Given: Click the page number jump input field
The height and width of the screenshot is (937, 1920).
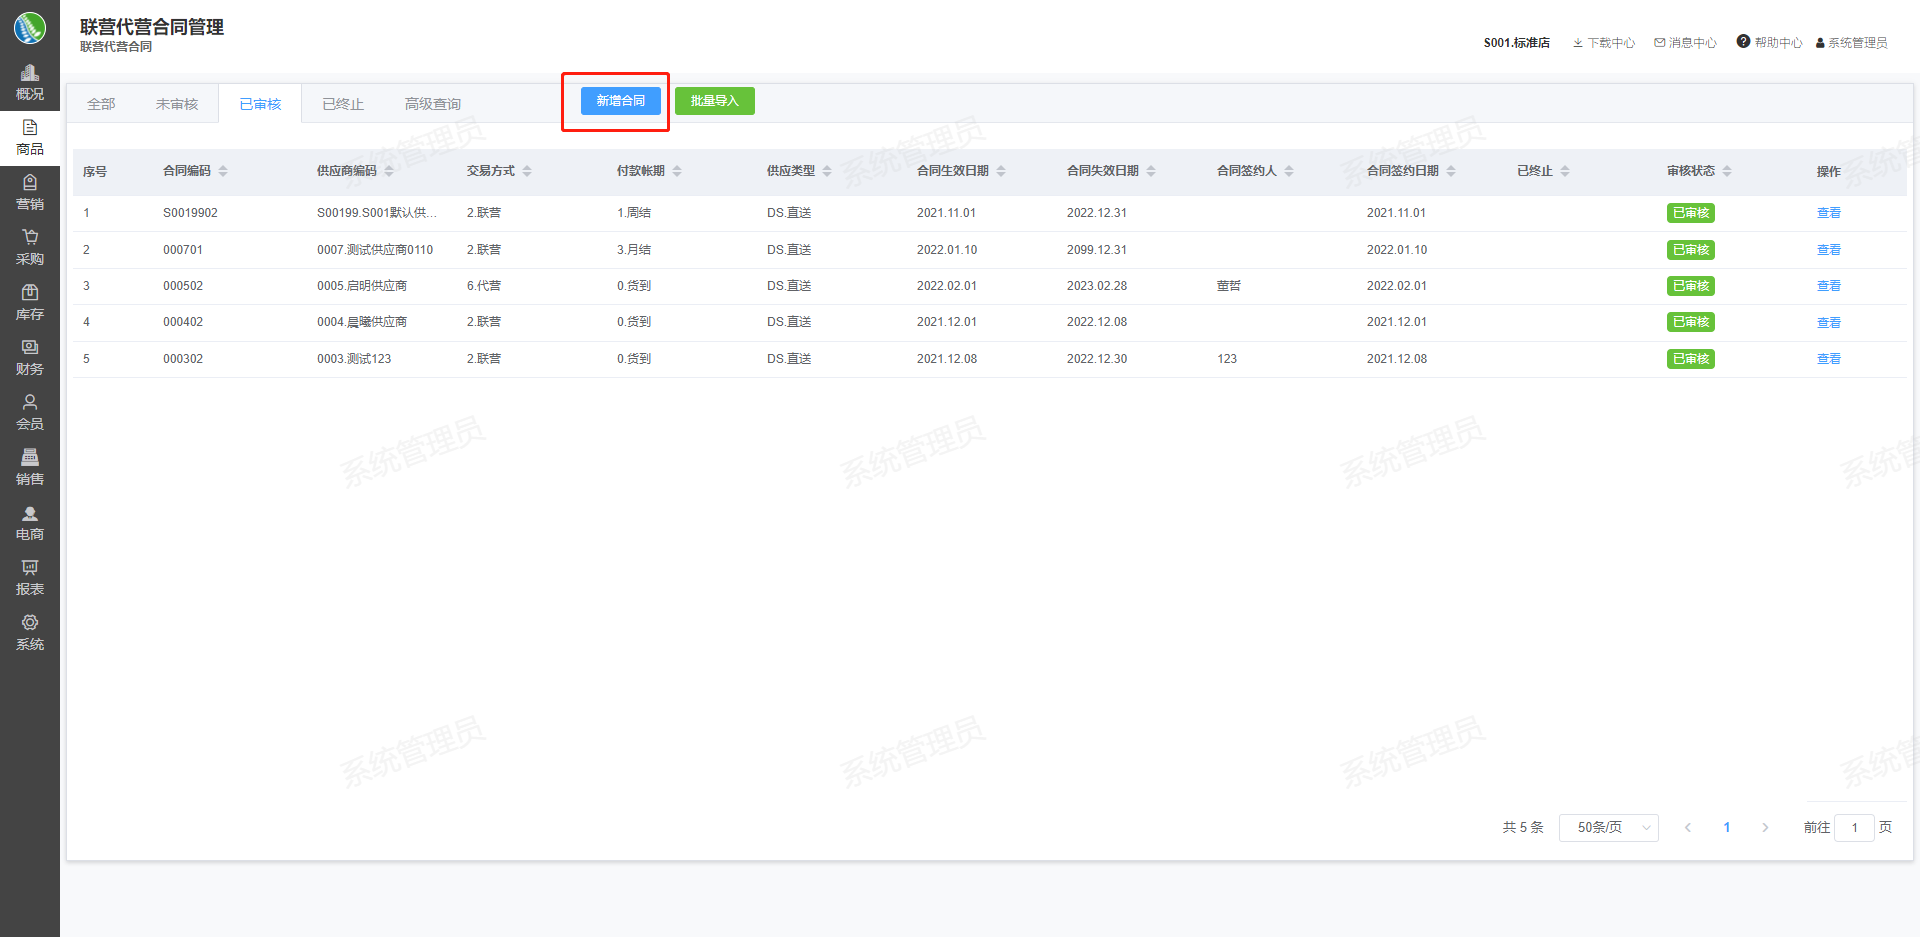Looking at the screenshot, I should click(x=1854, y=827).
